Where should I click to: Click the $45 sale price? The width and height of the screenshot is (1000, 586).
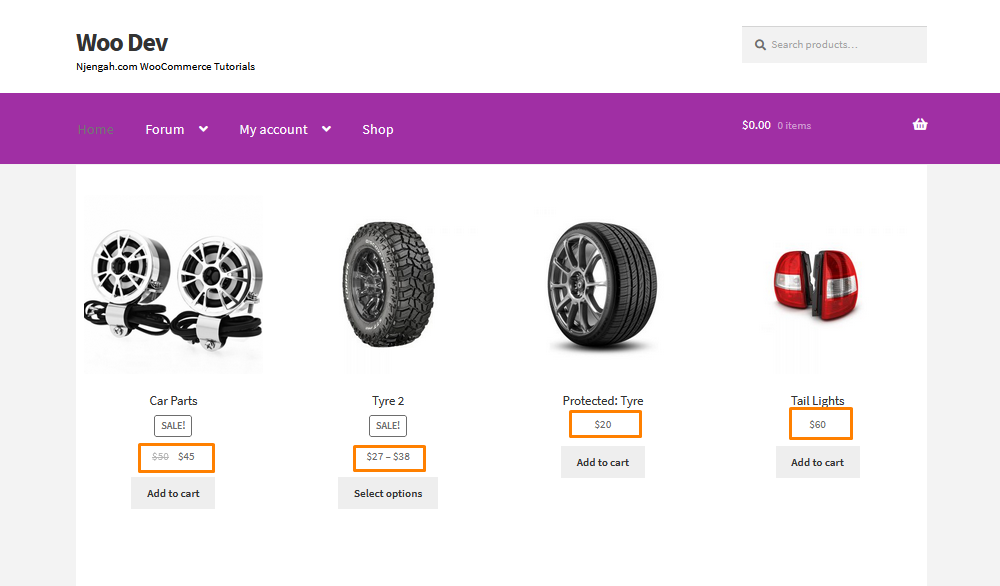(186, 457)
